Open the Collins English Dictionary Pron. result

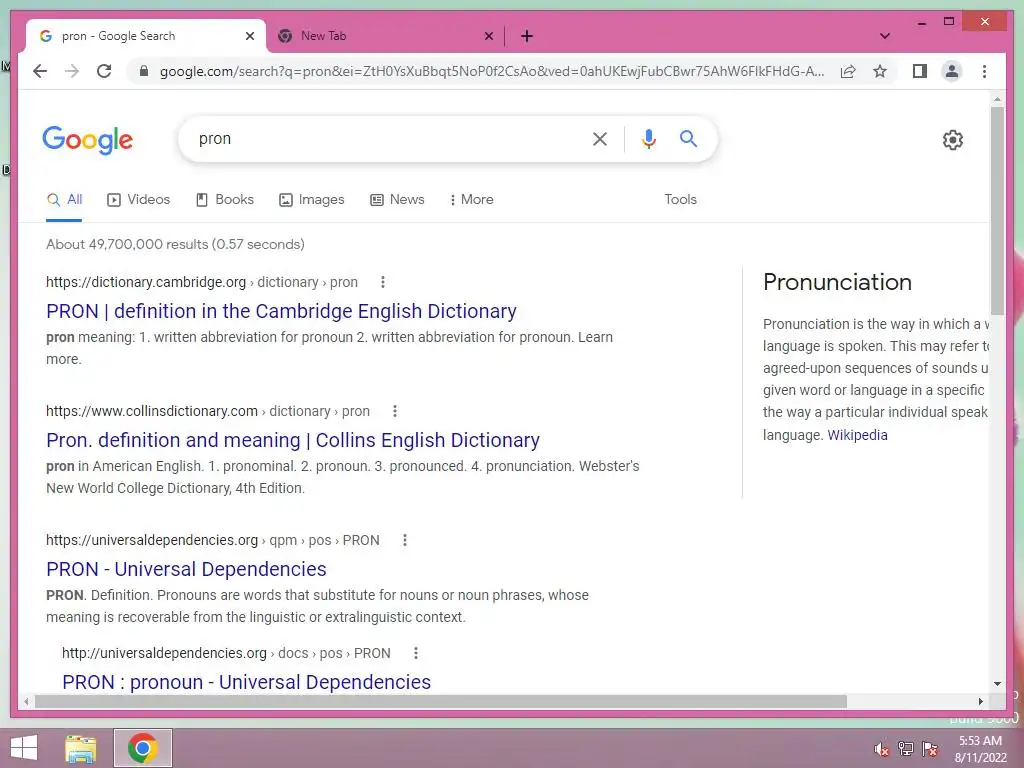(293, 440)
